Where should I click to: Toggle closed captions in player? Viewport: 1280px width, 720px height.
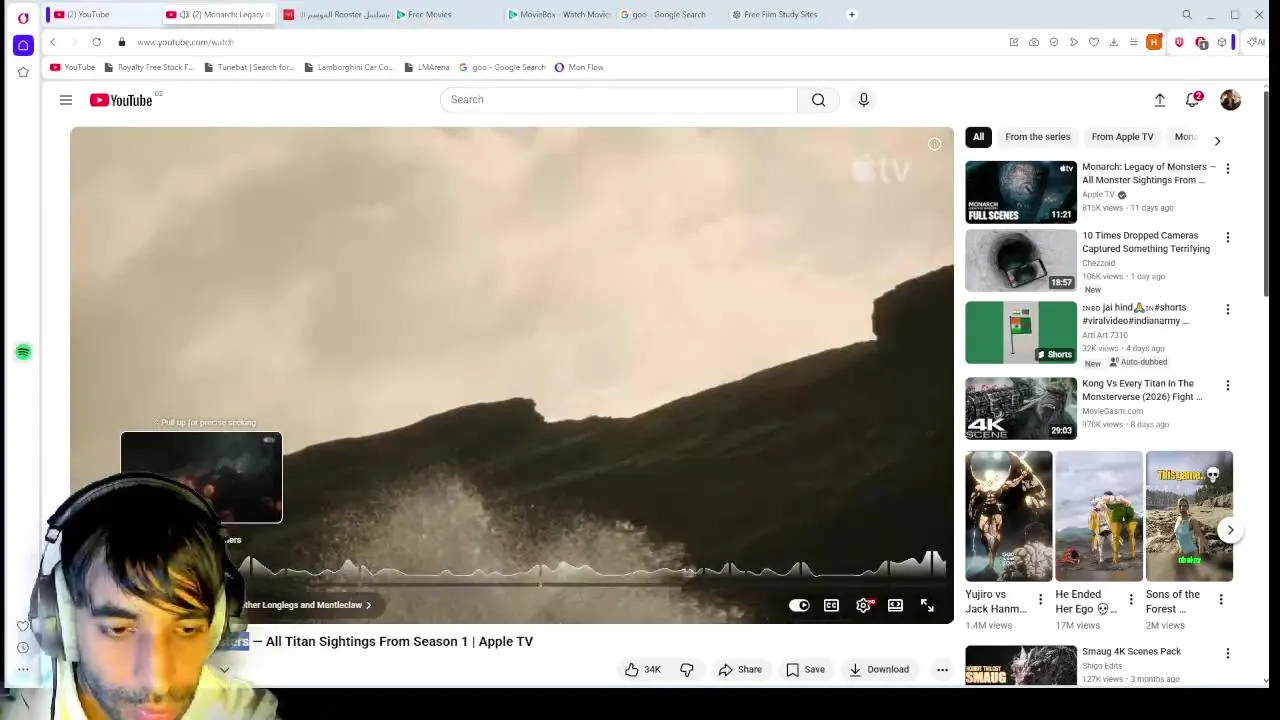tap(831, 605)
